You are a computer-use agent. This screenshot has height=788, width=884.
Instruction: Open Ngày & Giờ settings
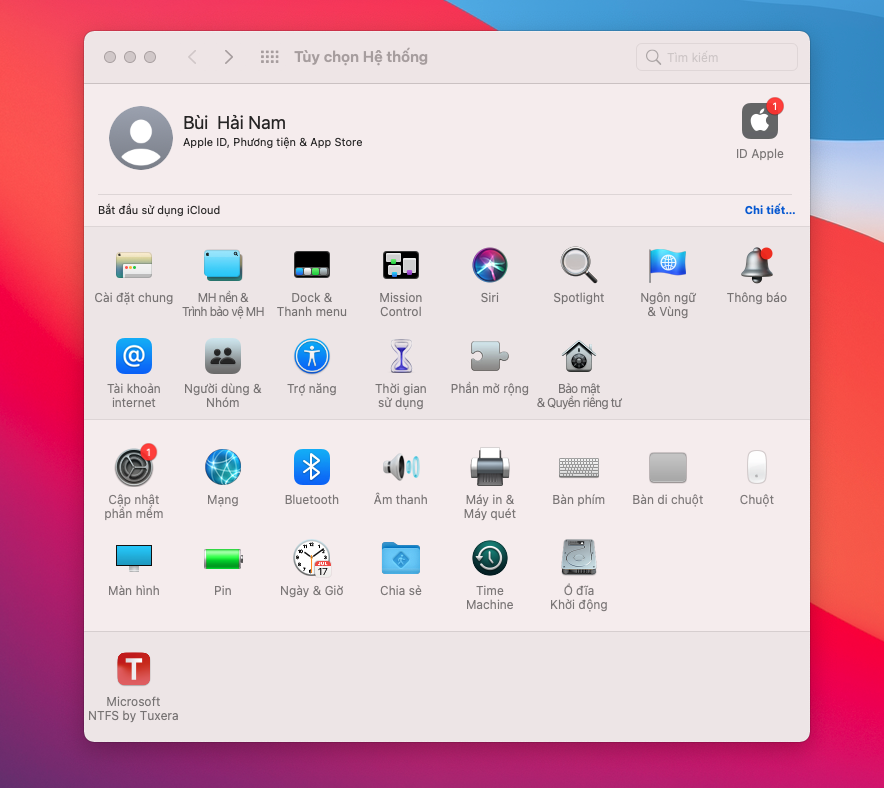point(312,558)
